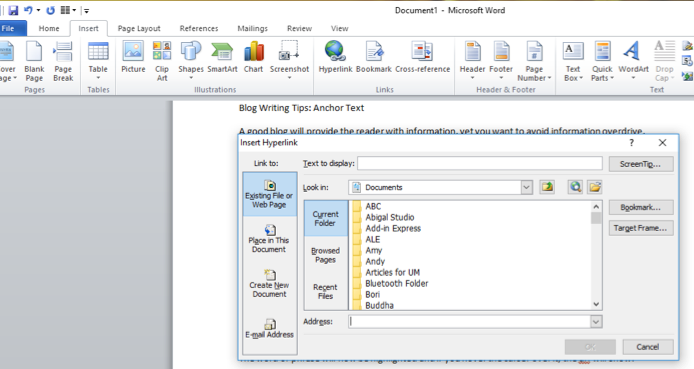Switch to Page Layout tab
Screen dimensions: 694x369
pyautogui.click(x=139, y=28)
